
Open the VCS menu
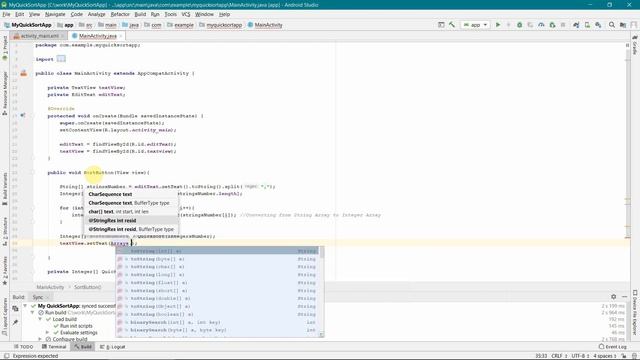[186, 14]
